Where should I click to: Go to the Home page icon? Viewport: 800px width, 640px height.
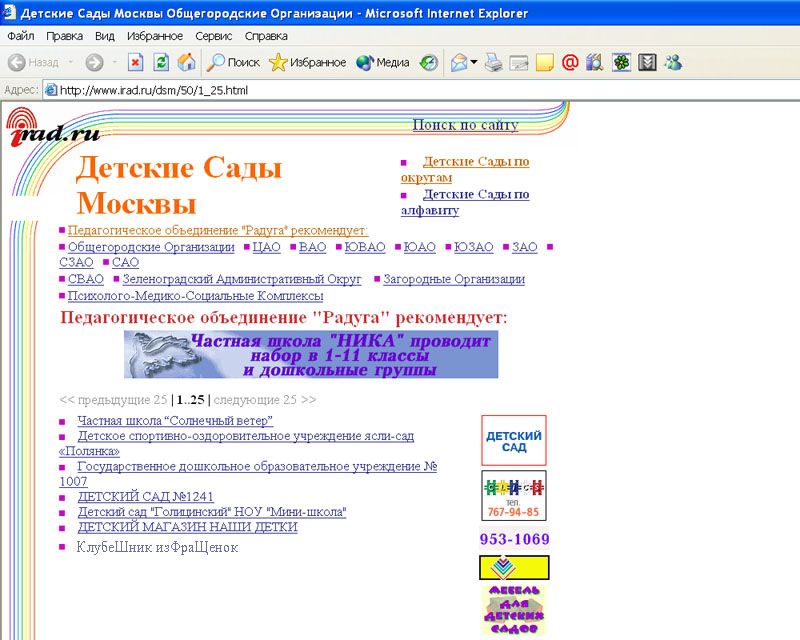coord(186,62)
